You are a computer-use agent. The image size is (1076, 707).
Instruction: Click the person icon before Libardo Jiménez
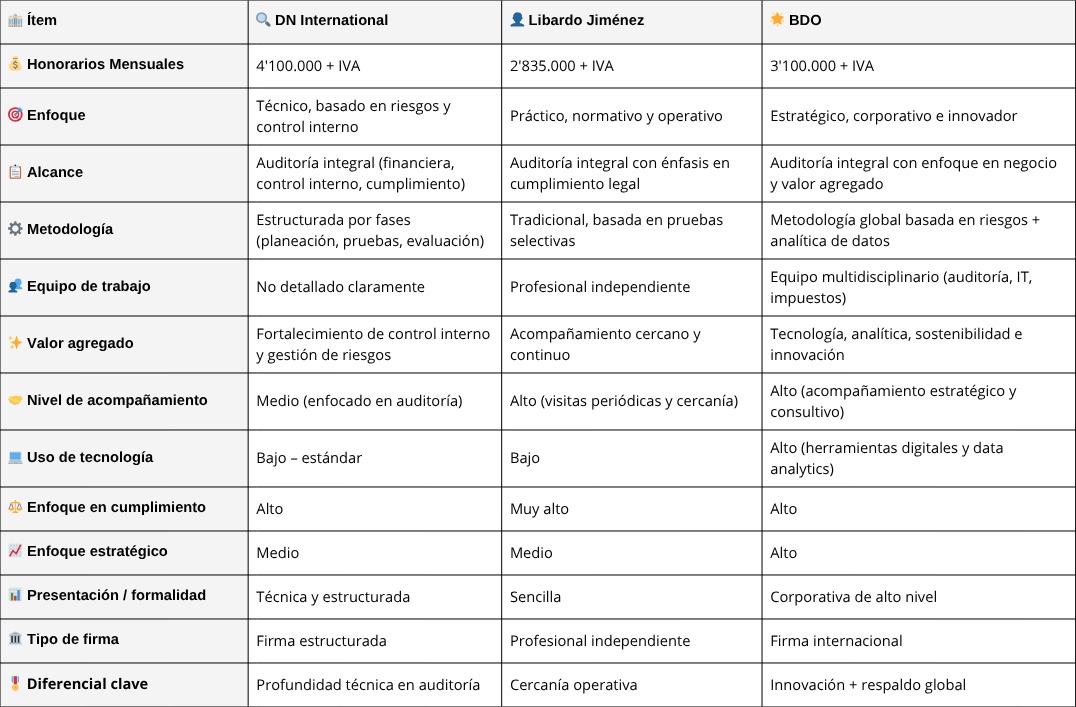click(x=517, y=20)
